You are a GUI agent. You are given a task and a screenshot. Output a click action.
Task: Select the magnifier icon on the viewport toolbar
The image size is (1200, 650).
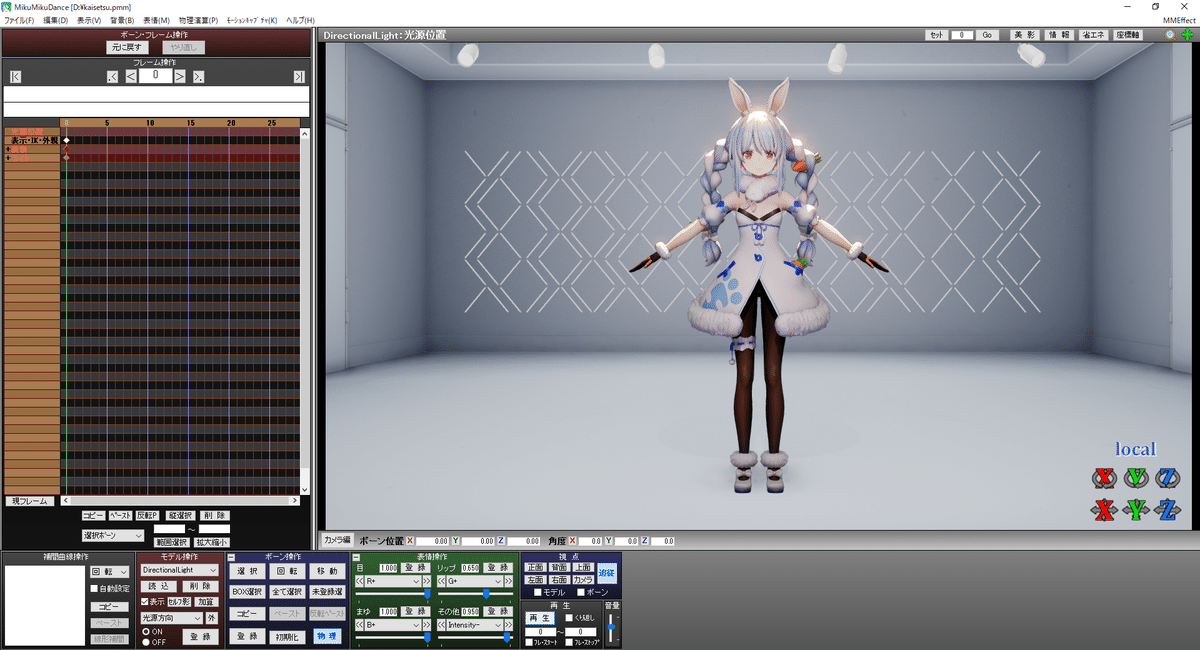(x=1169, y=34)
